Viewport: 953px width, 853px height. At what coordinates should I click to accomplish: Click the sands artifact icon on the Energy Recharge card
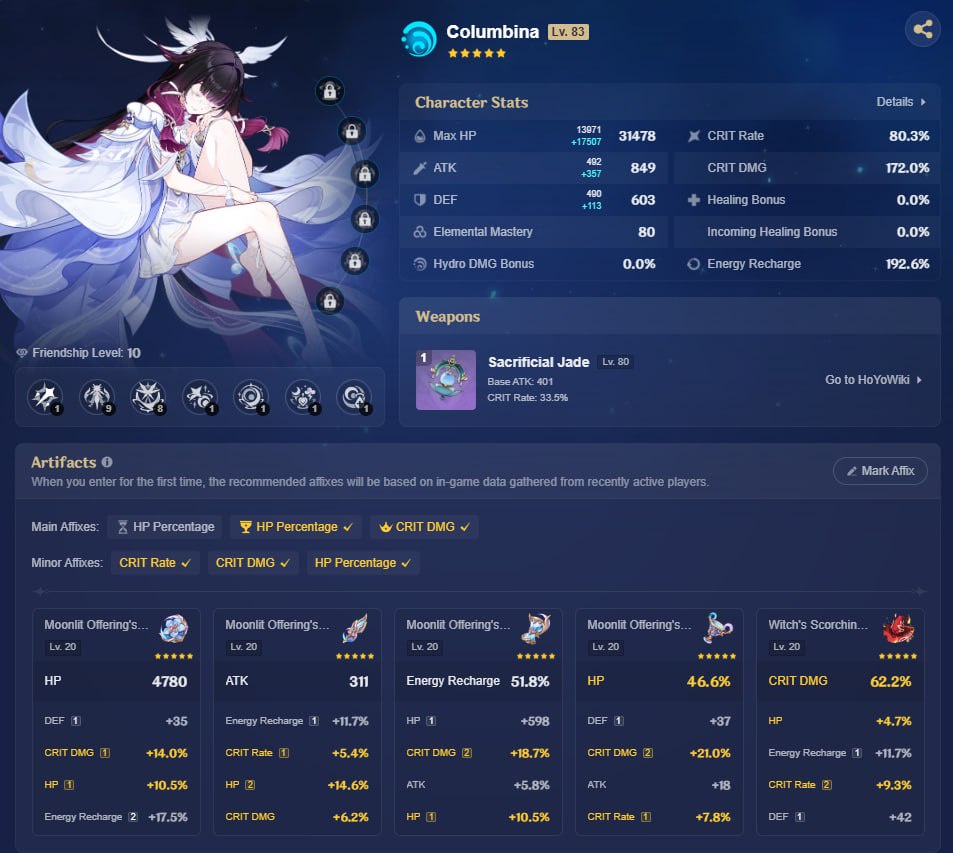click(536, 629)
